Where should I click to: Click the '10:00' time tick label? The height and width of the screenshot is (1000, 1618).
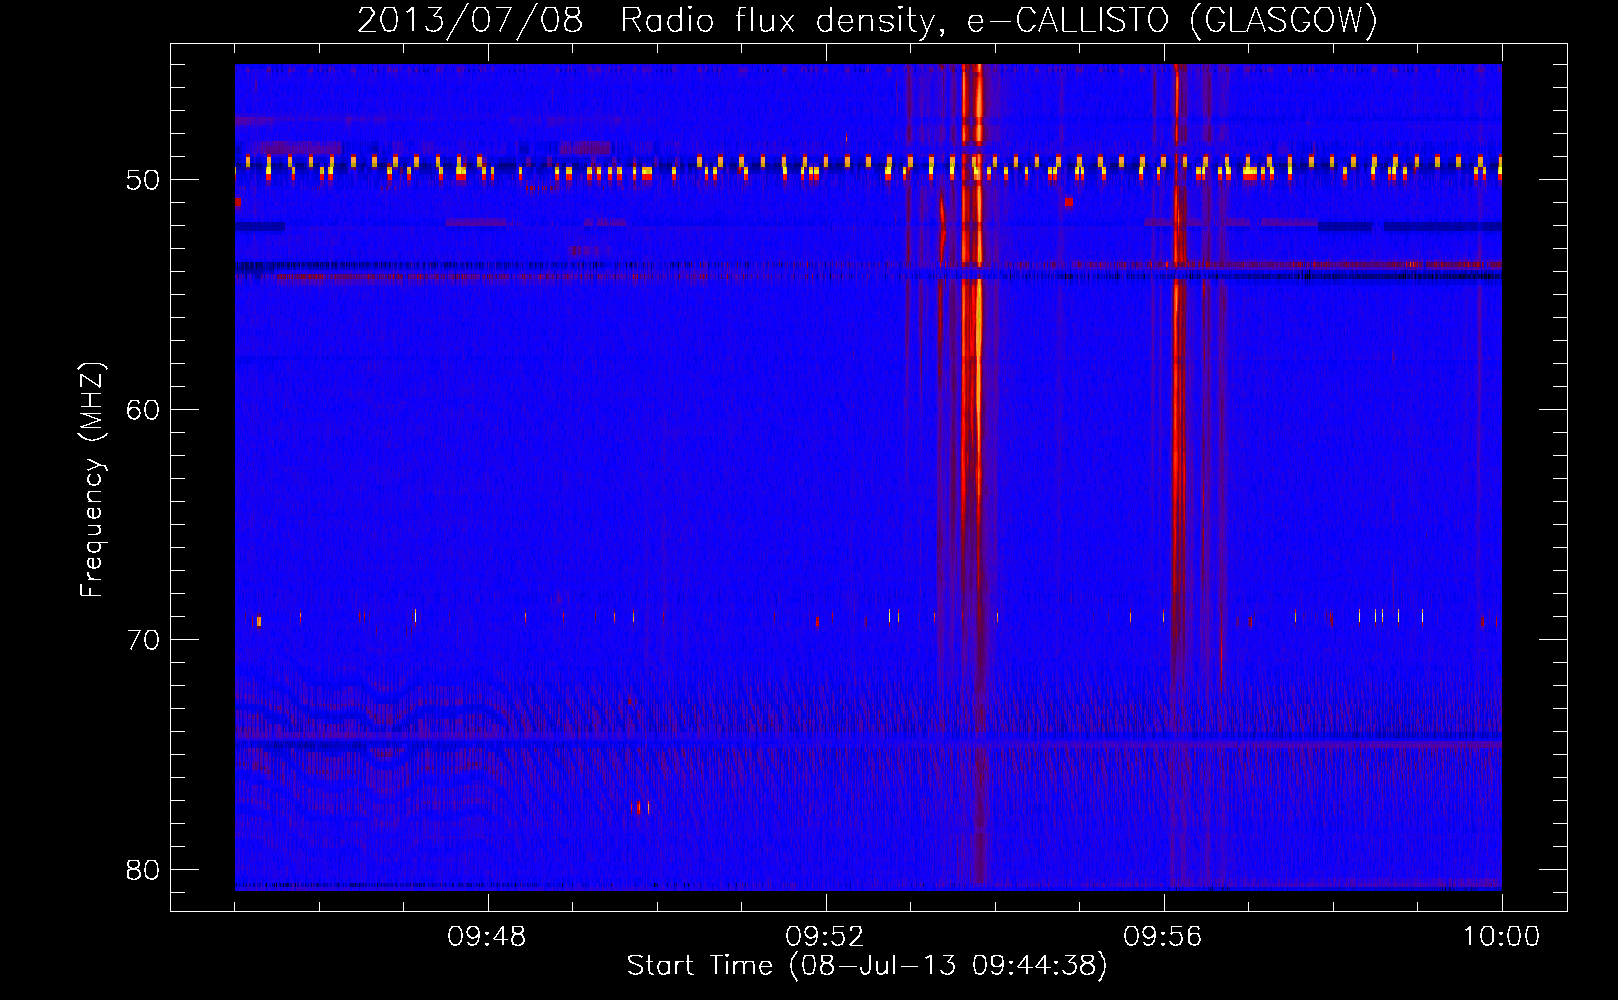(x=1501, y=937)
